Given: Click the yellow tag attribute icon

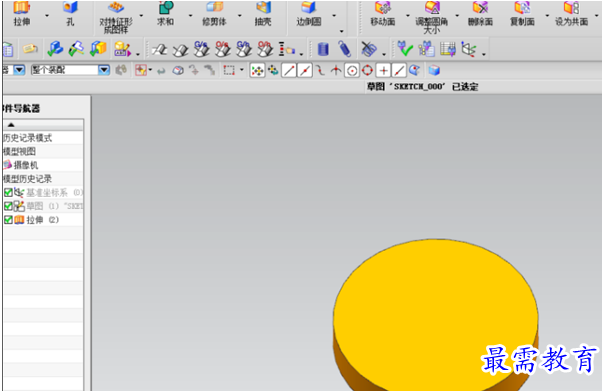Looking at the screenshot, I should [30, 49].
